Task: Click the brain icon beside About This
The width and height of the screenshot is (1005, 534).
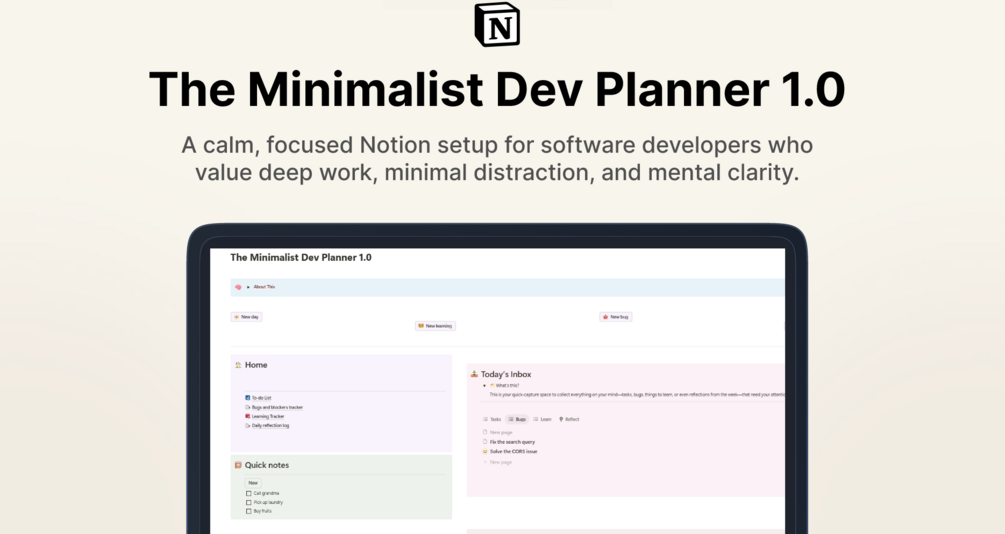Action: tap(238, 287)
